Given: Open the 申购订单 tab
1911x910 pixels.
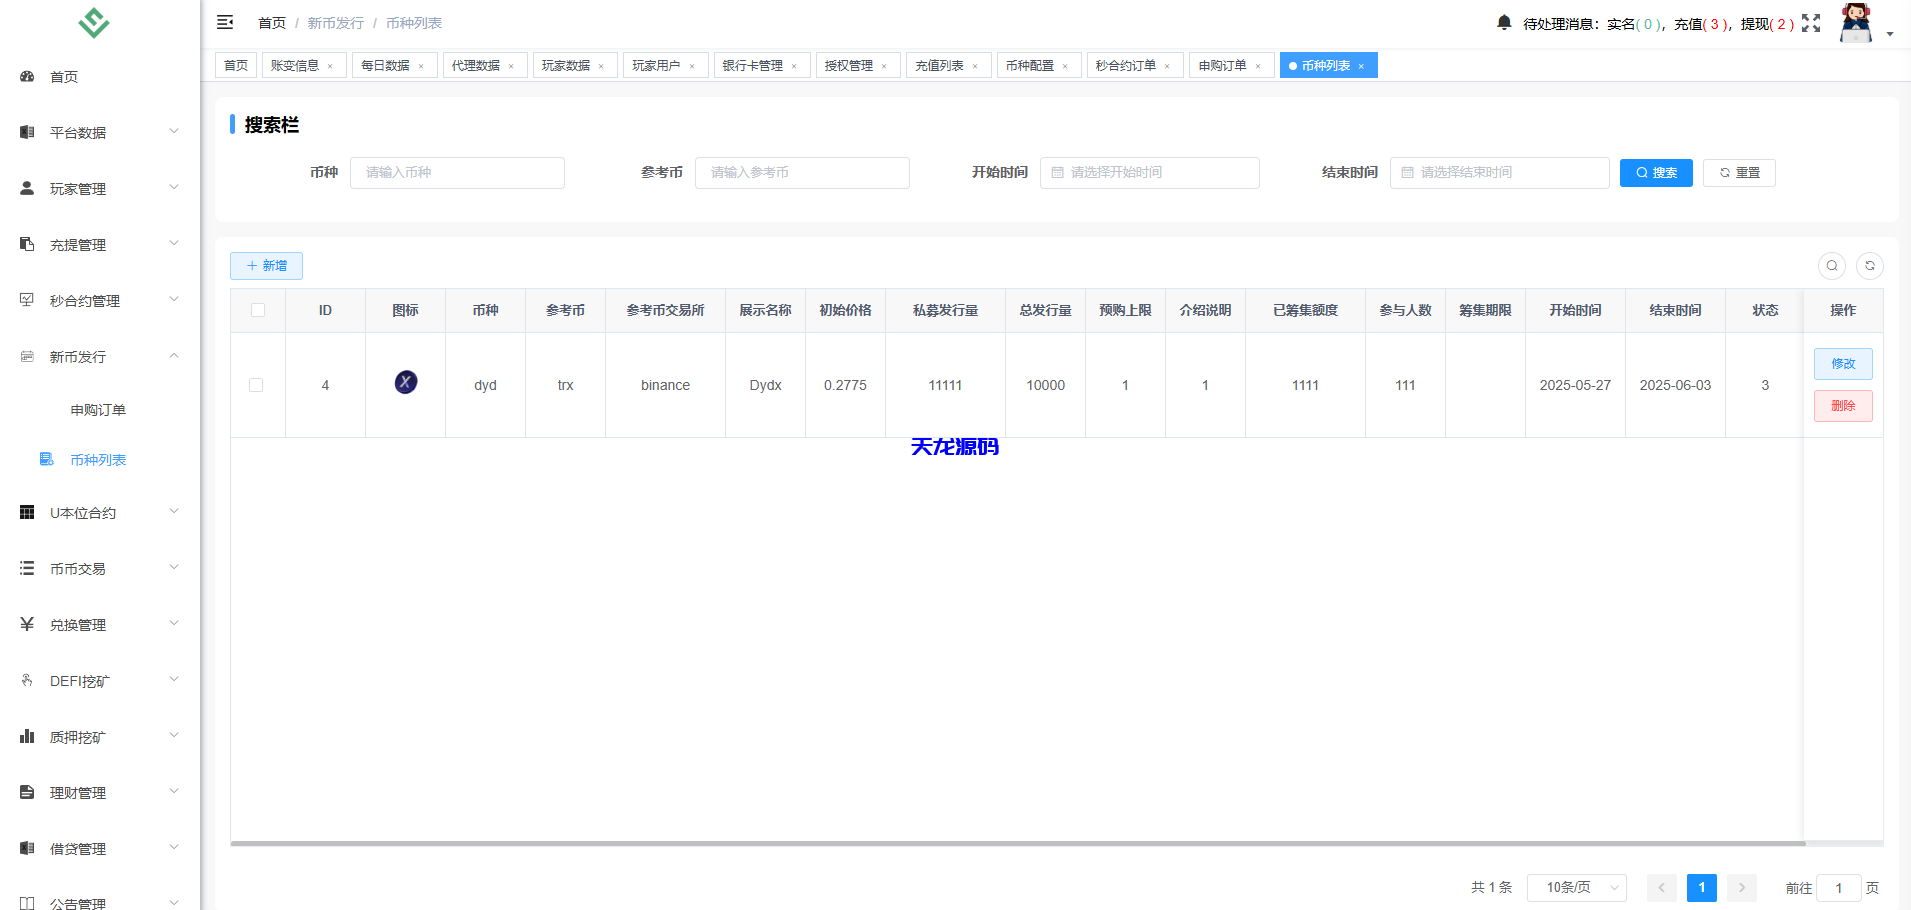Looking at the screenshot, I should coord(1224,64).
